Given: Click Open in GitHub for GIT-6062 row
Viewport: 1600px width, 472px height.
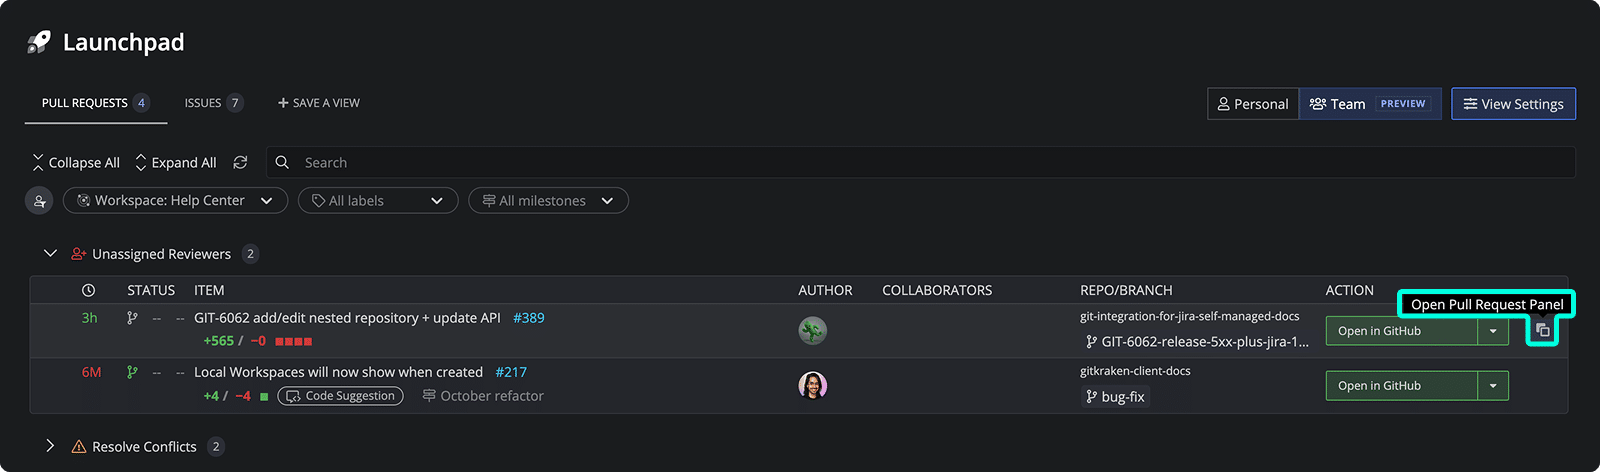Looking at the screenshot, I should click(1401, 331).
